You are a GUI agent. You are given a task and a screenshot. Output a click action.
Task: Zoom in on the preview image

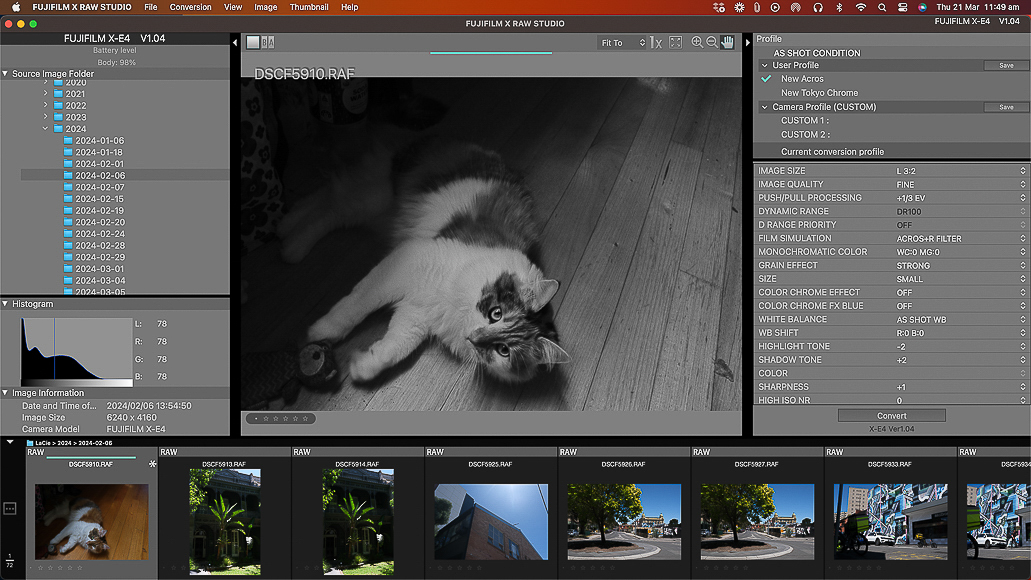pyautogui.click(x=697, y=43)
